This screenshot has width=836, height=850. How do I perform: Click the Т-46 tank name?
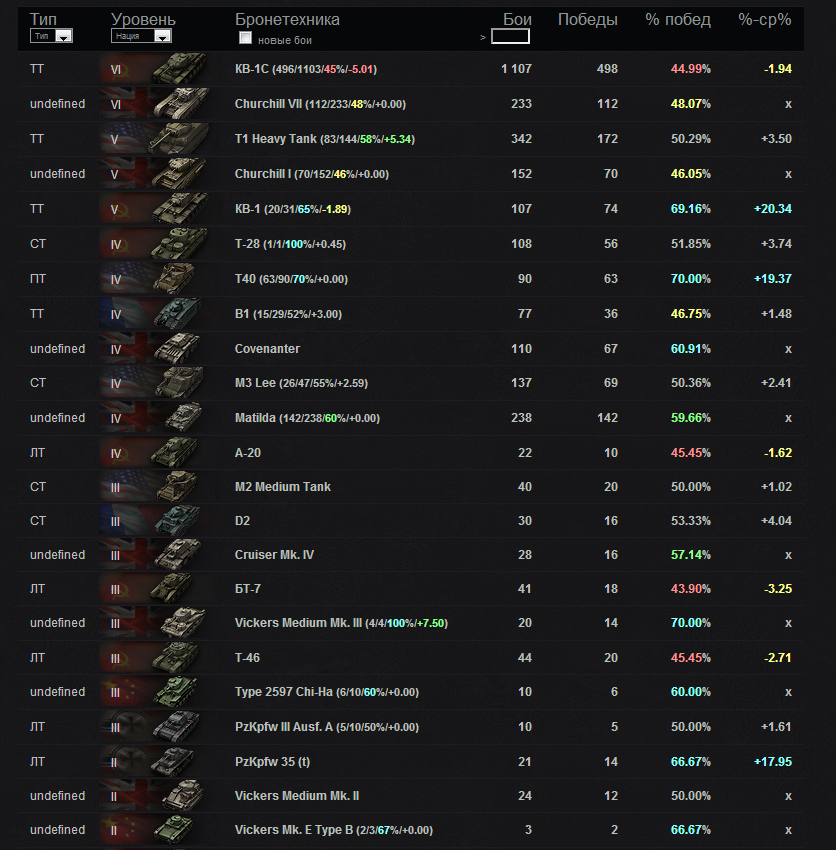click(x=247, y=658)
